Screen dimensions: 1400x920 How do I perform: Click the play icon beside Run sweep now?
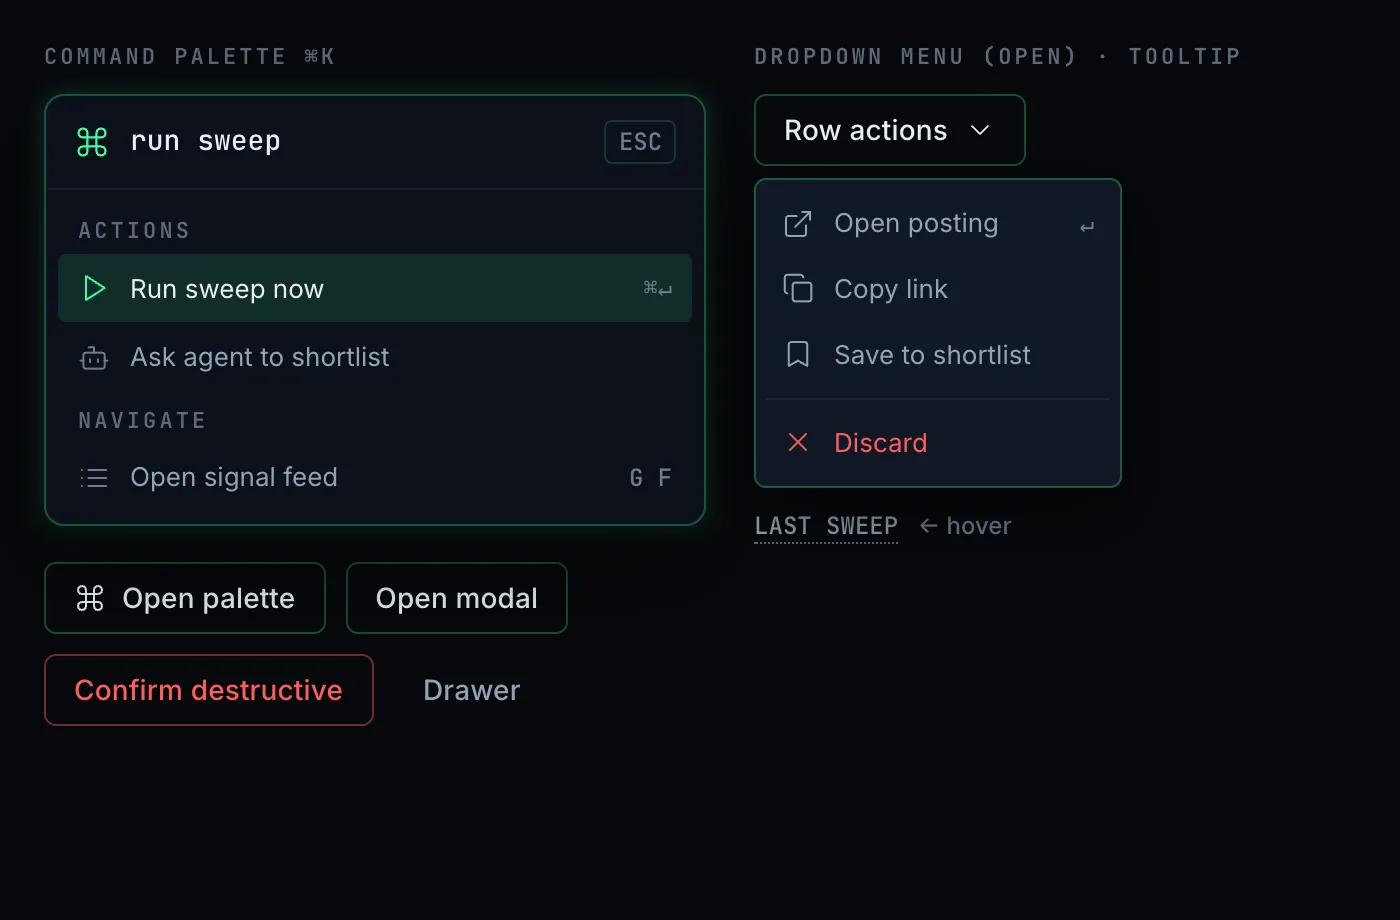pos(94,289)
